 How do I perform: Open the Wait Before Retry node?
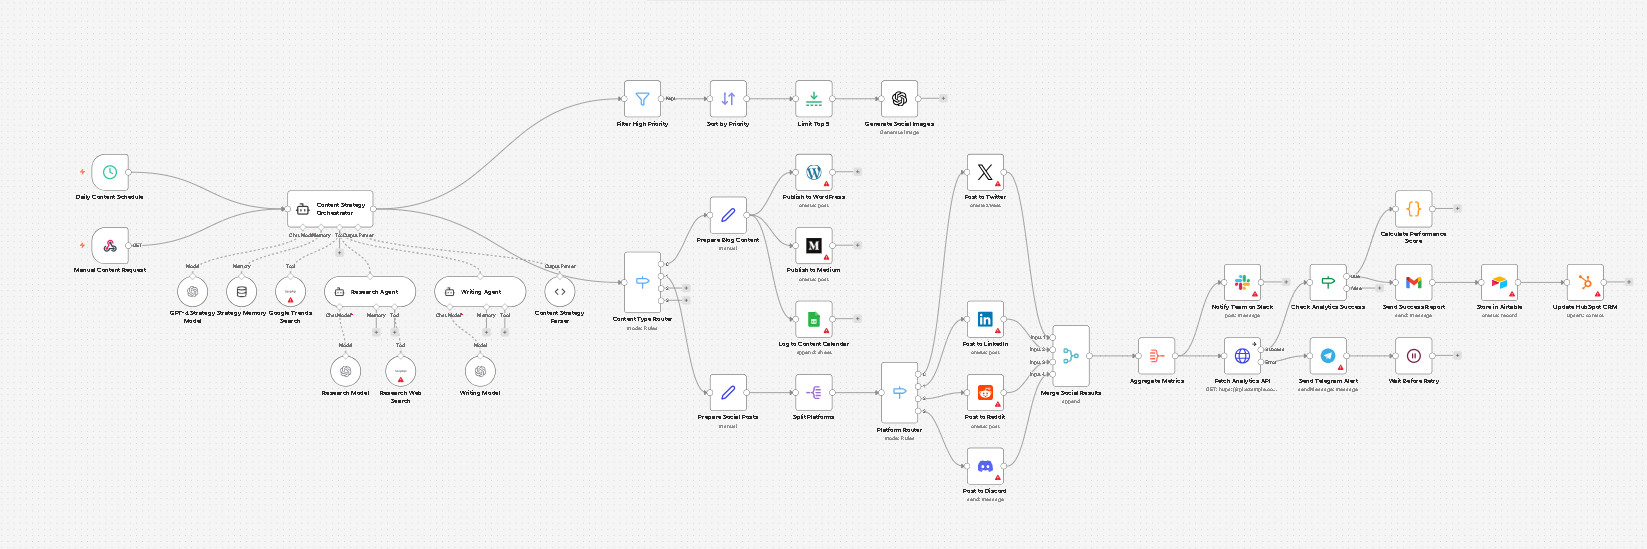point(1413,356)
